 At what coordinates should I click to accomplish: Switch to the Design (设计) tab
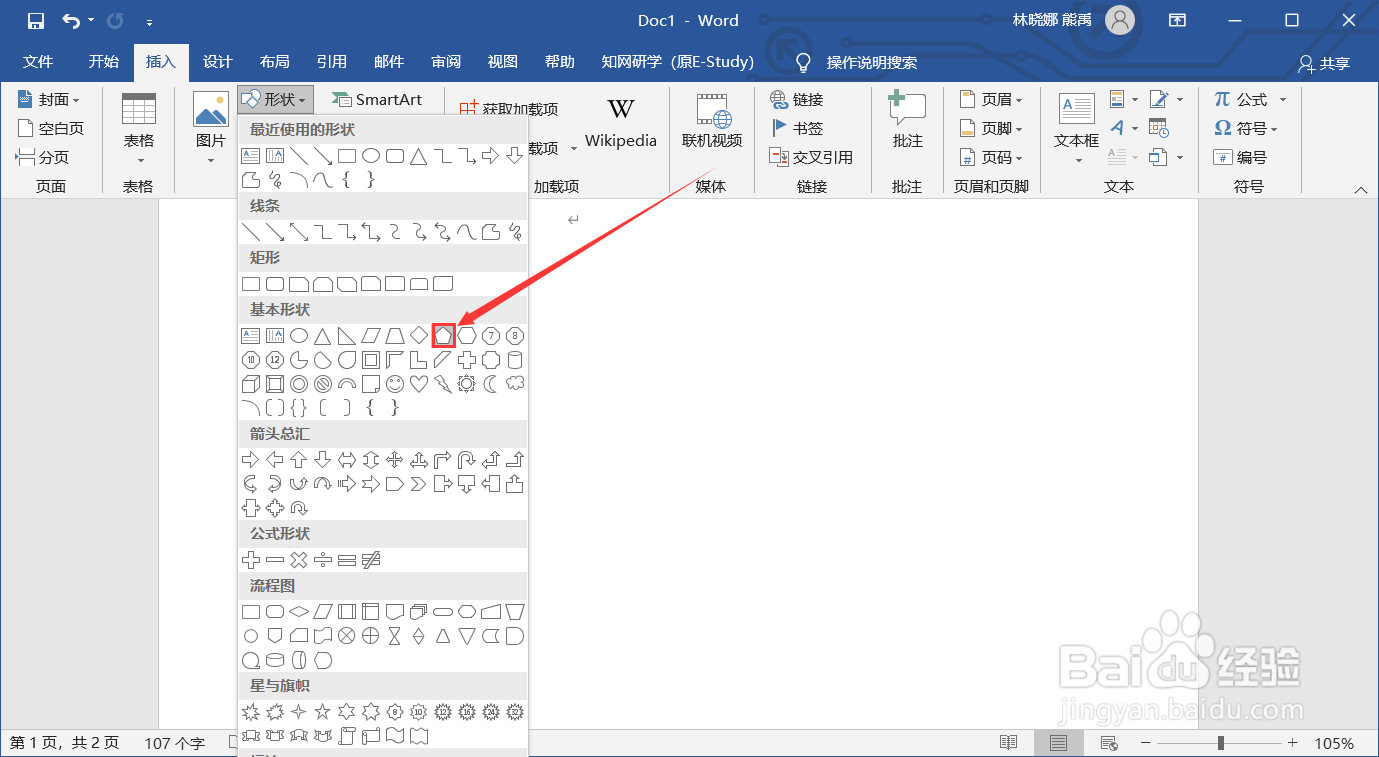tap(218, 62)
